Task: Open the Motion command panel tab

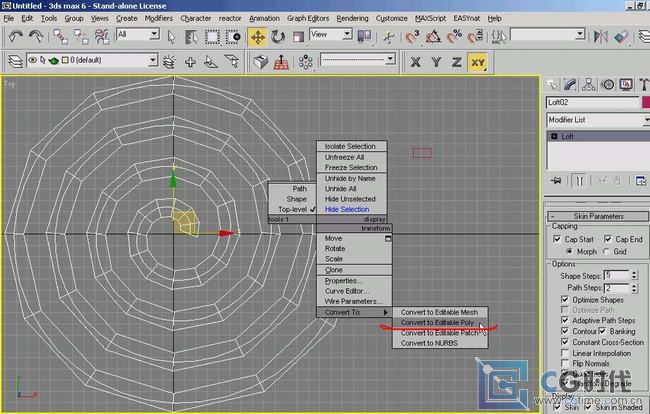Action: [607, 85]
